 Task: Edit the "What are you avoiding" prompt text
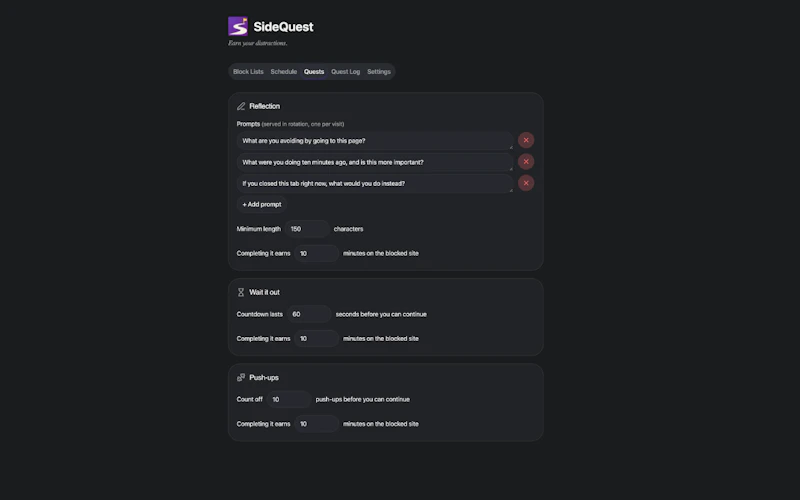(x=375, y=141)
